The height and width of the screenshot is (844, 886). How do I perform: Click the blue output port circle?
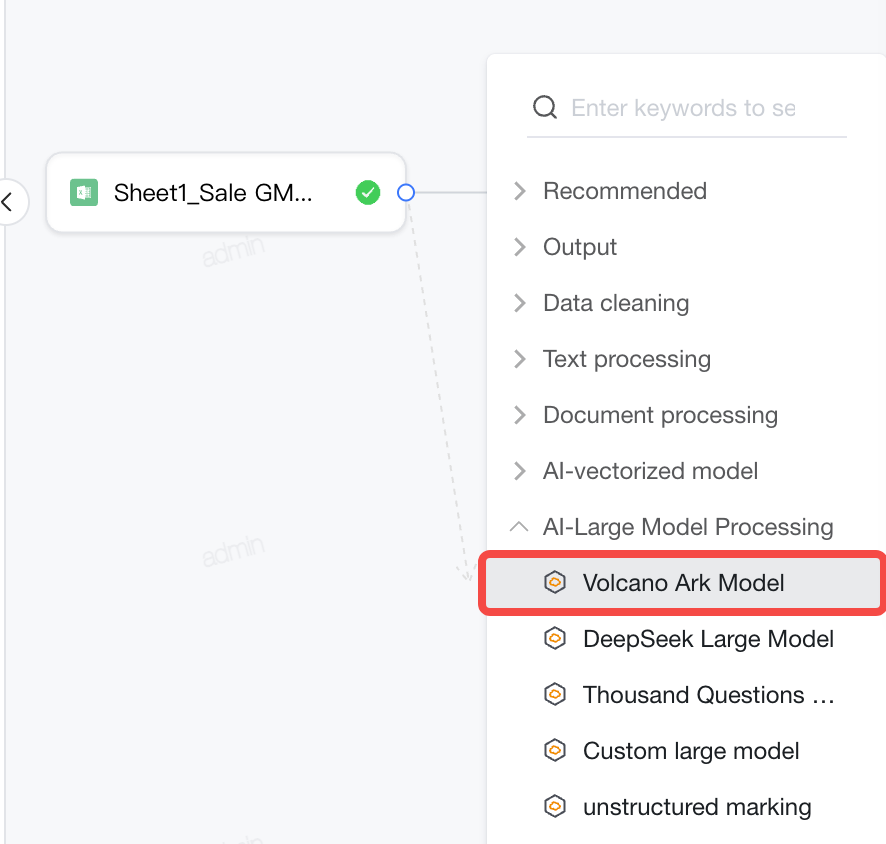pyautogui.click(x=406, y=193)
